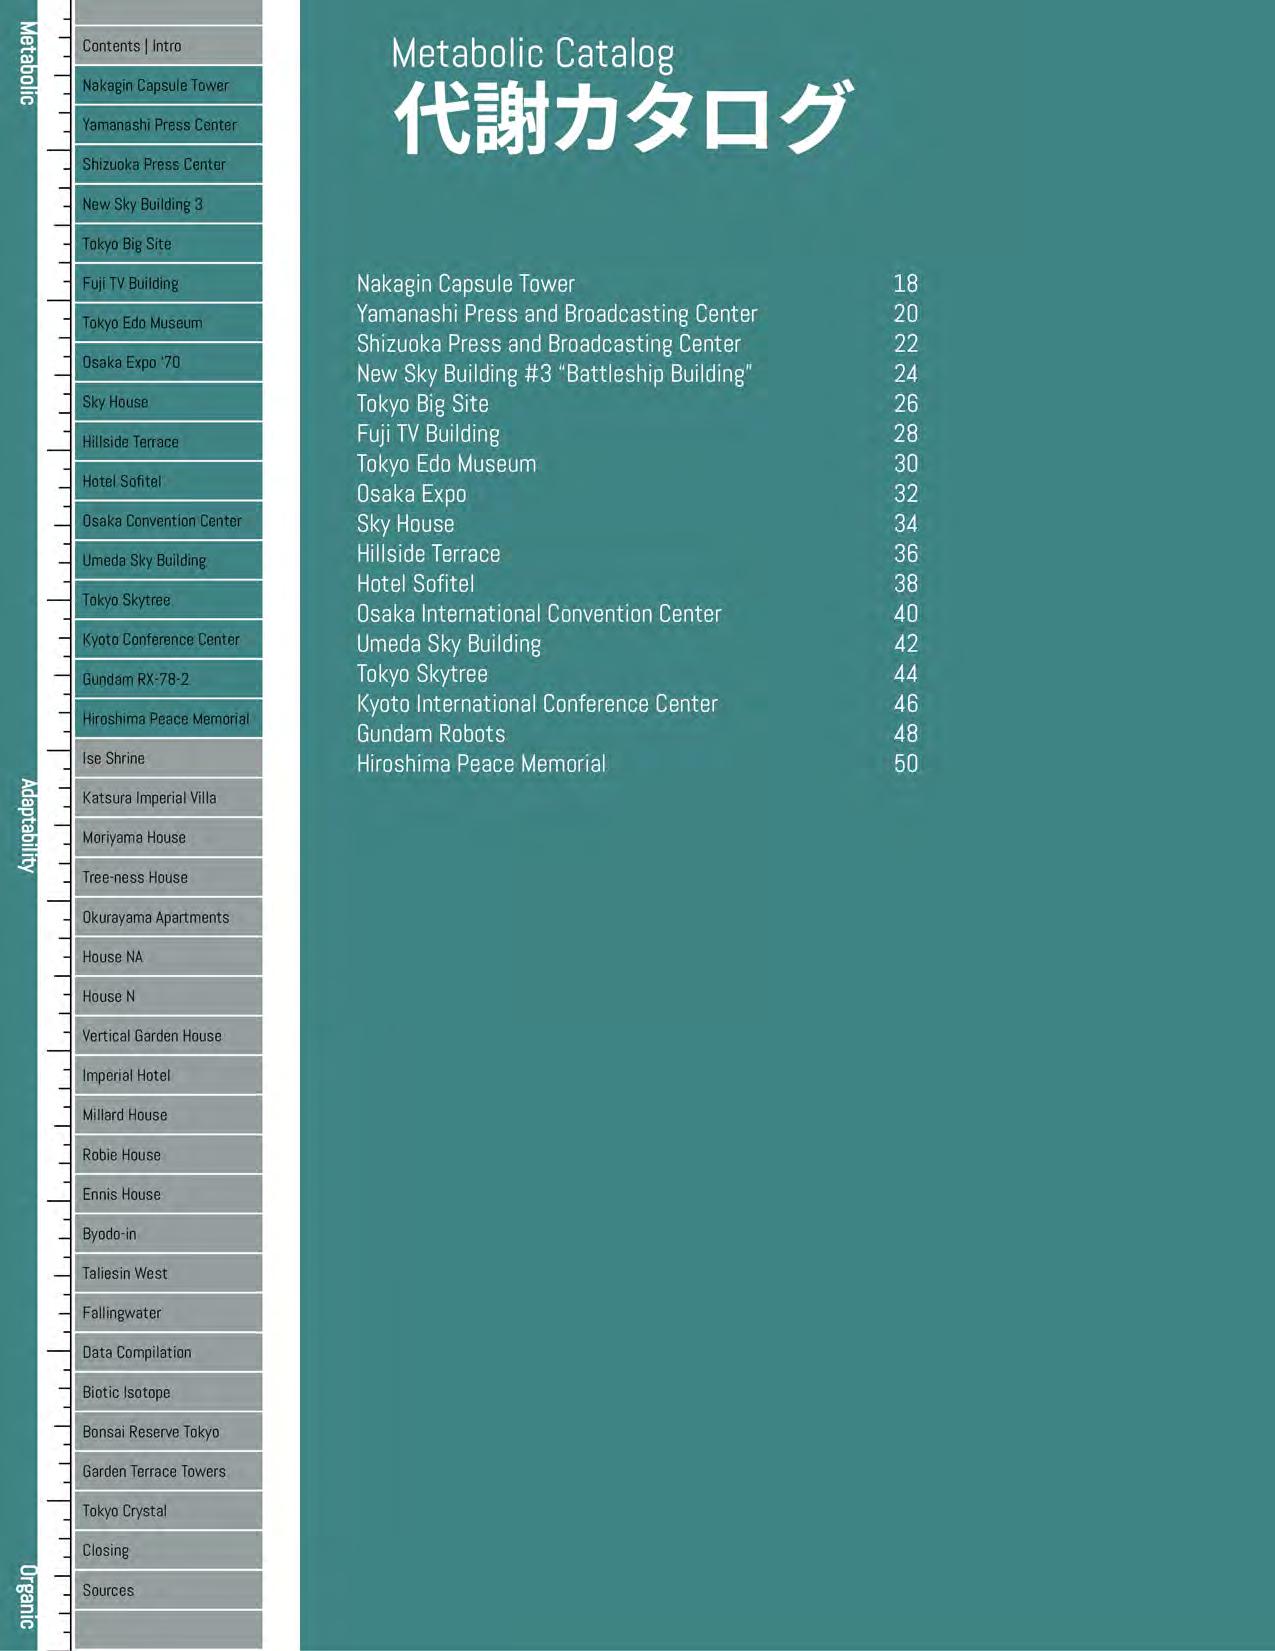
Task: Click the House N sidebar tab
Action: pos(168,996)
